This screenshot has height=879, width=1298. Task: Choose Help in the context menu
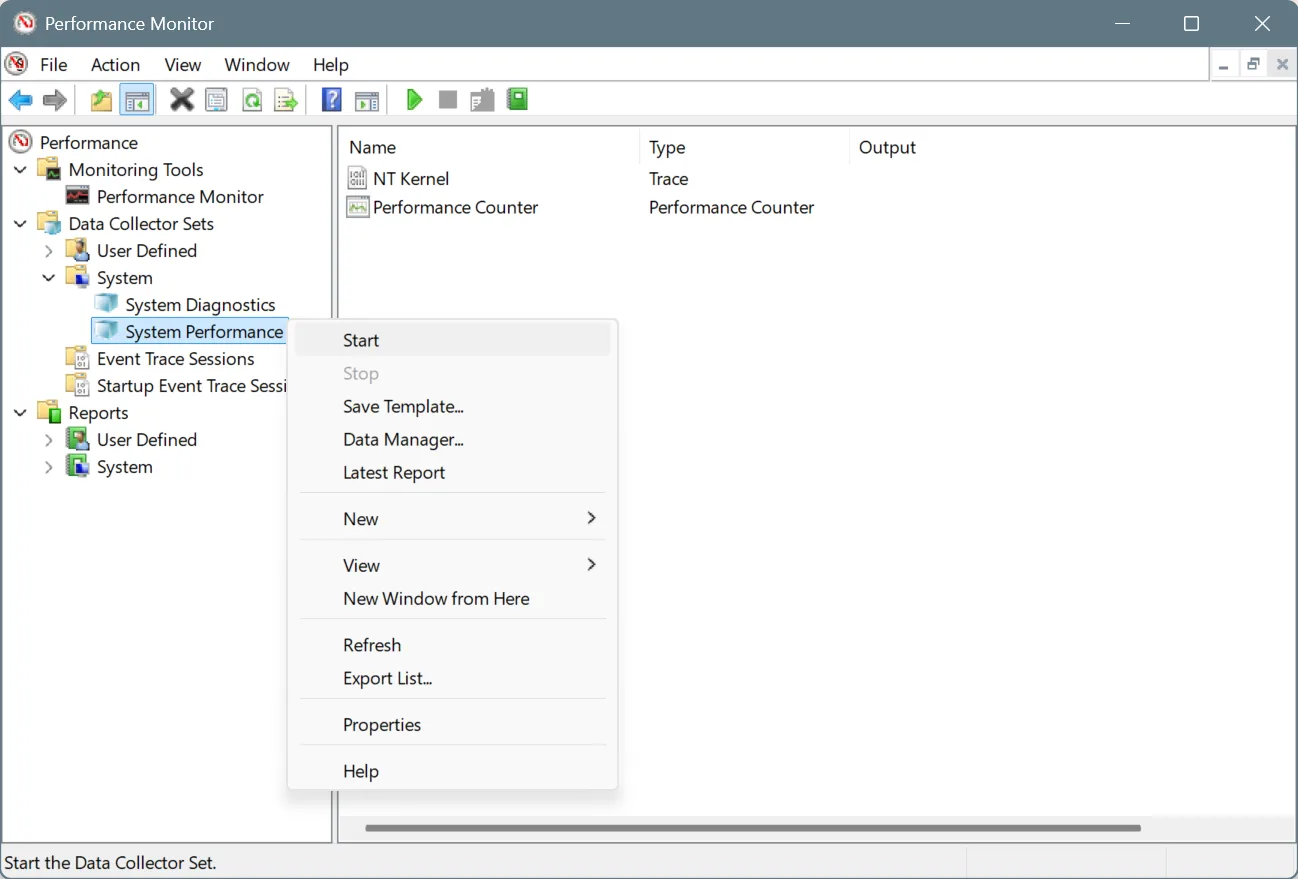[x=452, y=771]
